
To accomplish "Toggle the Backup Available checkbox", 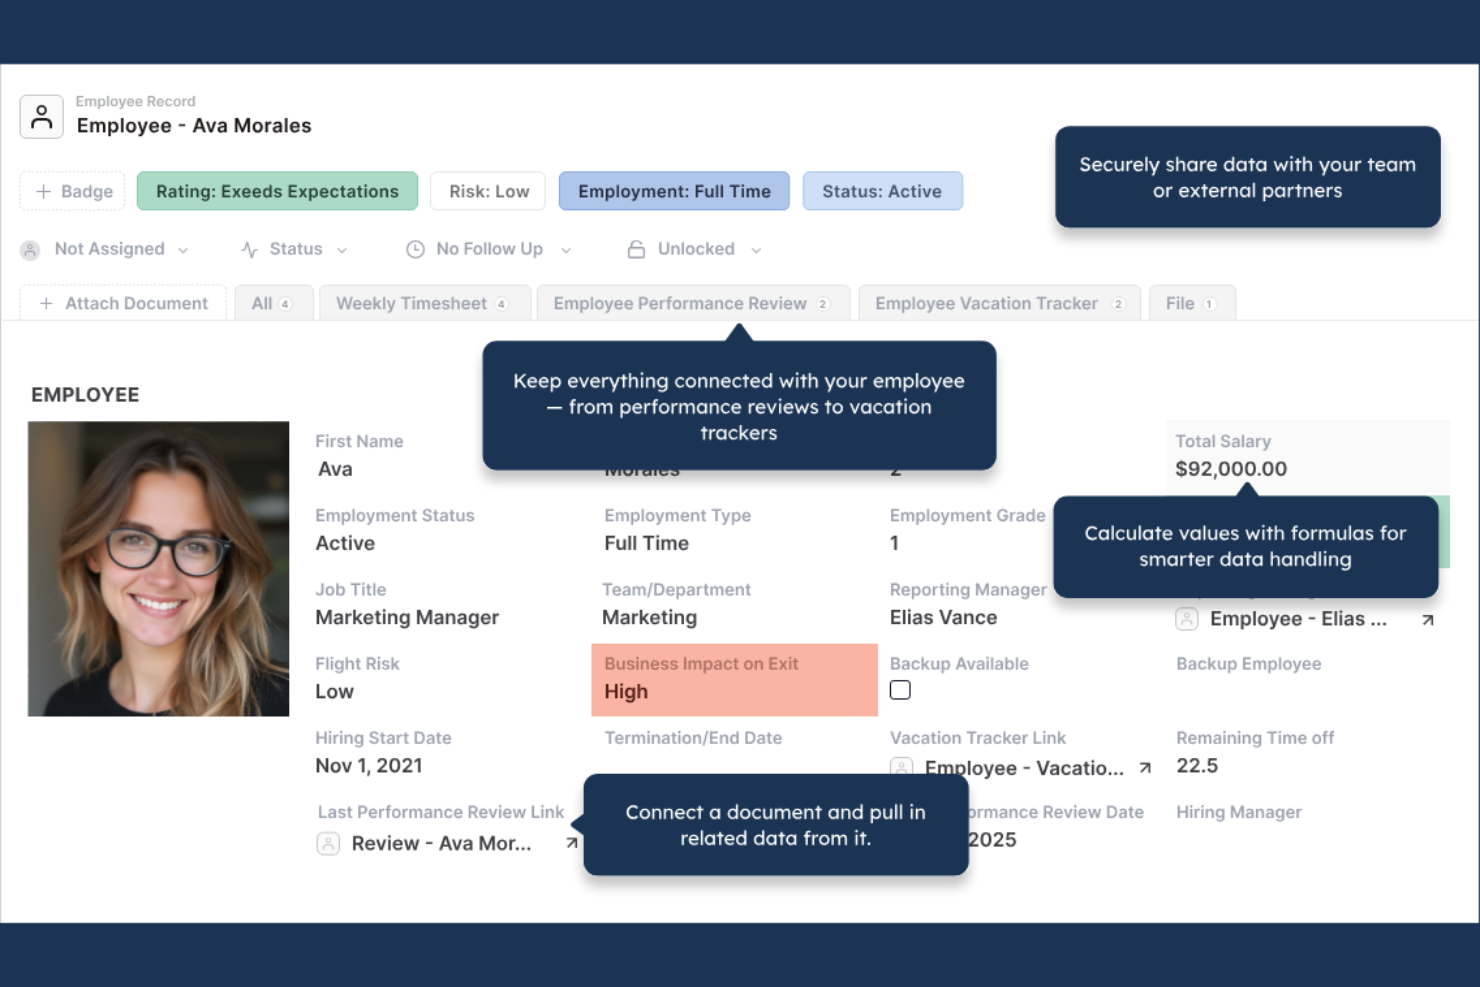I will coord(900,690).
